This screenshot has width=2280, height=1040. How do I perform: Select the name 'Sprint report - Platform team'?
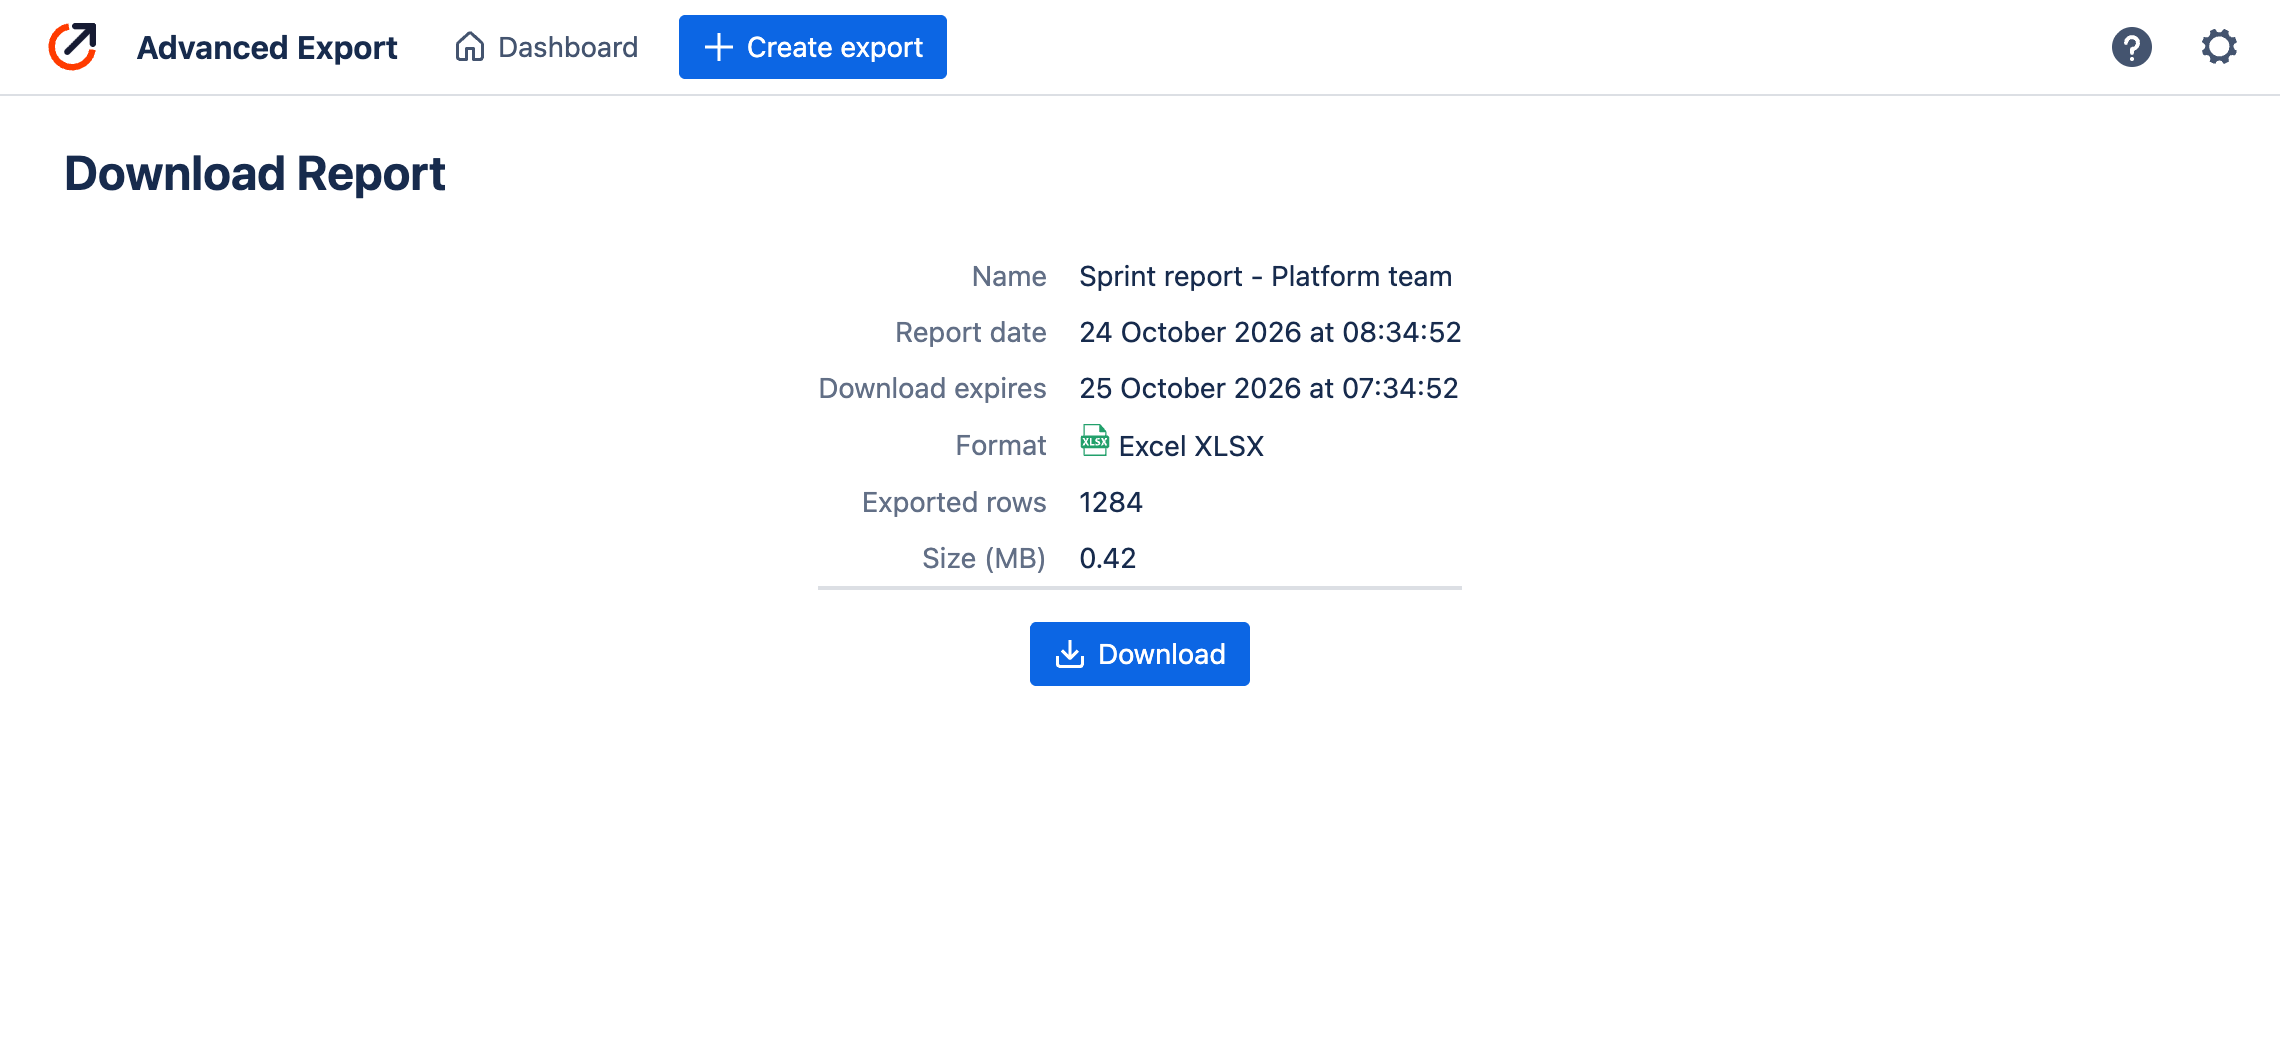(1265, 276)
